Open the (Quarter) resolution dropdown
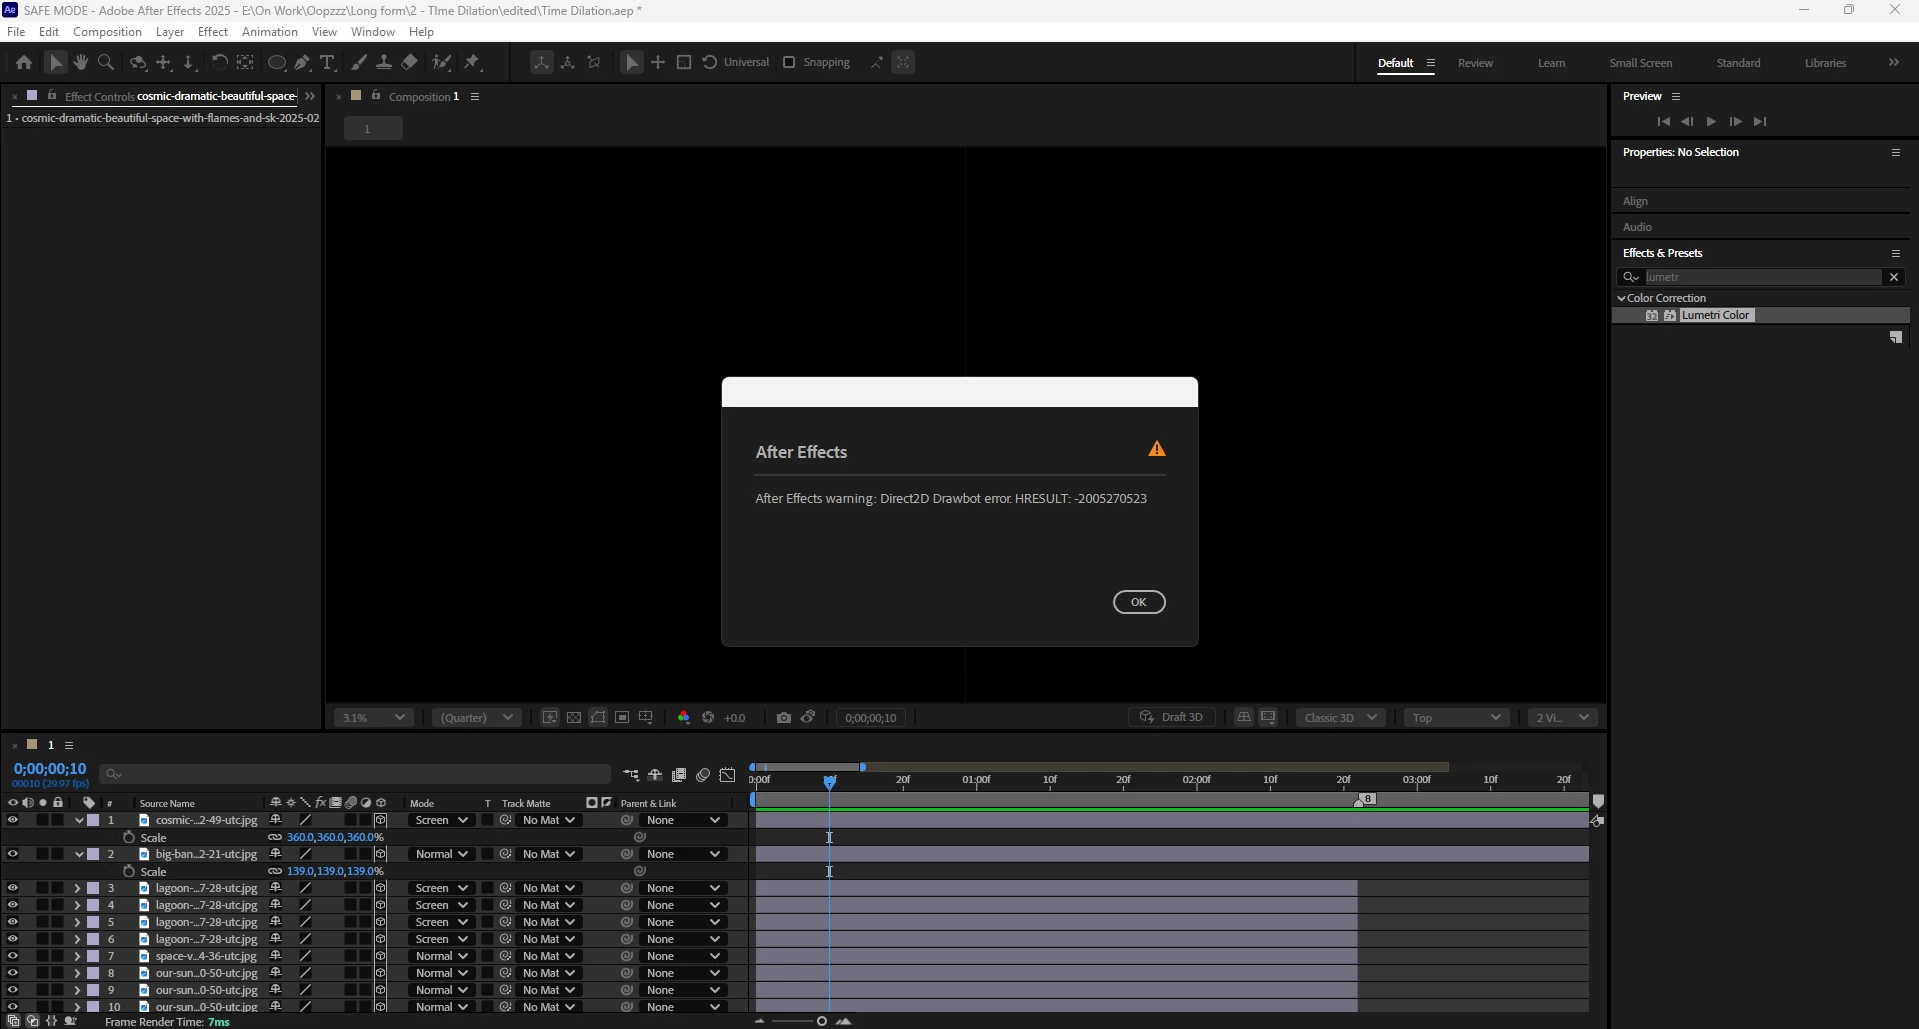The height and width of the screenshot is (1029, 1919). coord(477,717)
